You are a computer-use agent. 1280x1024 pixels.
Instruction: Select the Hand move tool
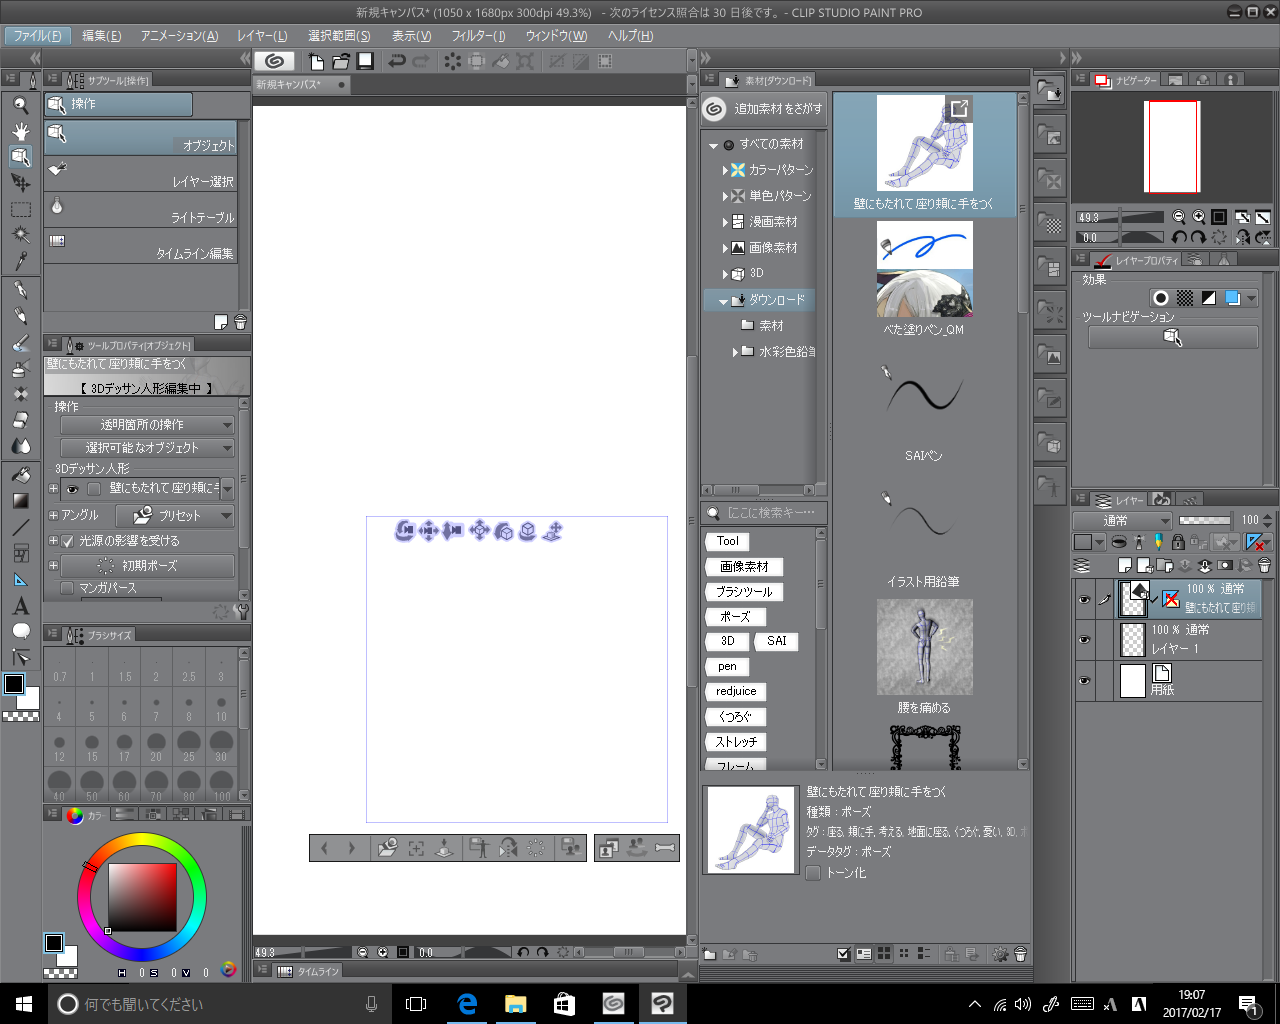click(20, 131)
